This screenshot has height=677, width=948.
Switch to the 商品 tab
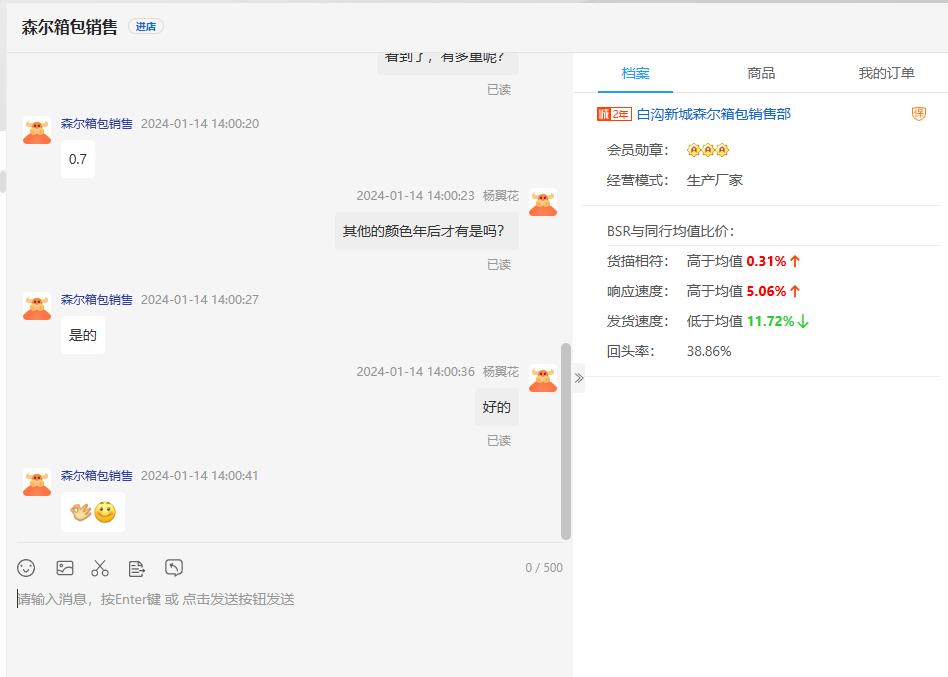[x=761, y=73]
